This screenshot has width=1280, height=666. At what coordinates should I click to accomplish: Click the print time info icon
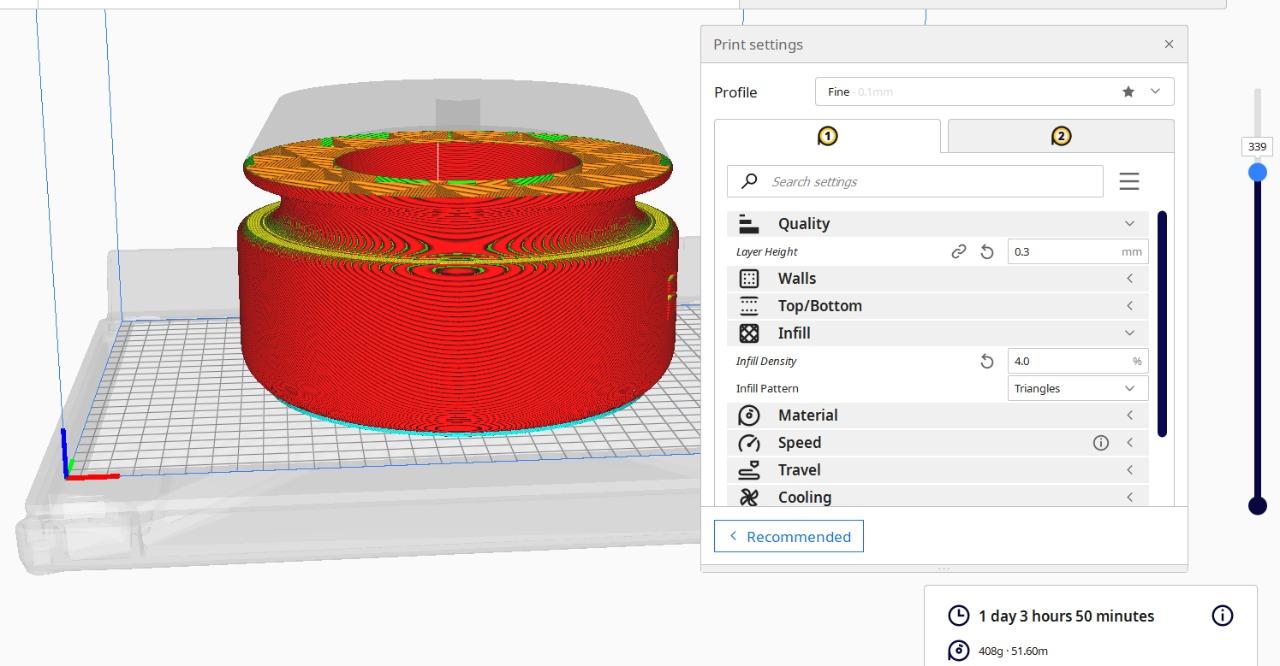pos(1221,615)
